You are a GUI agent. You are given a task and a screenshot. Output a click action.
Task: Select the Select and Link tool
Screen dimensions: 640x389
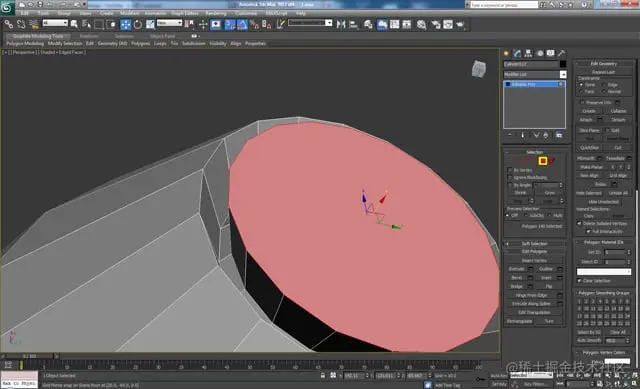(9, 24)
